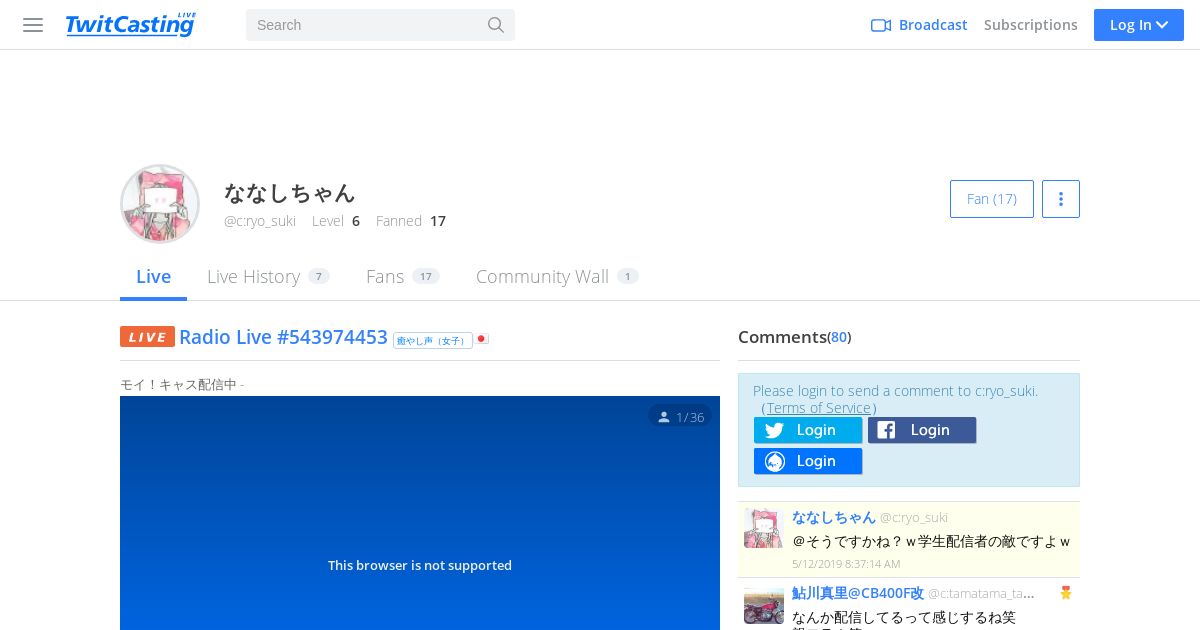Open the three-dot more options menu
This screenshot has height=630, width=1200.
1061,199
